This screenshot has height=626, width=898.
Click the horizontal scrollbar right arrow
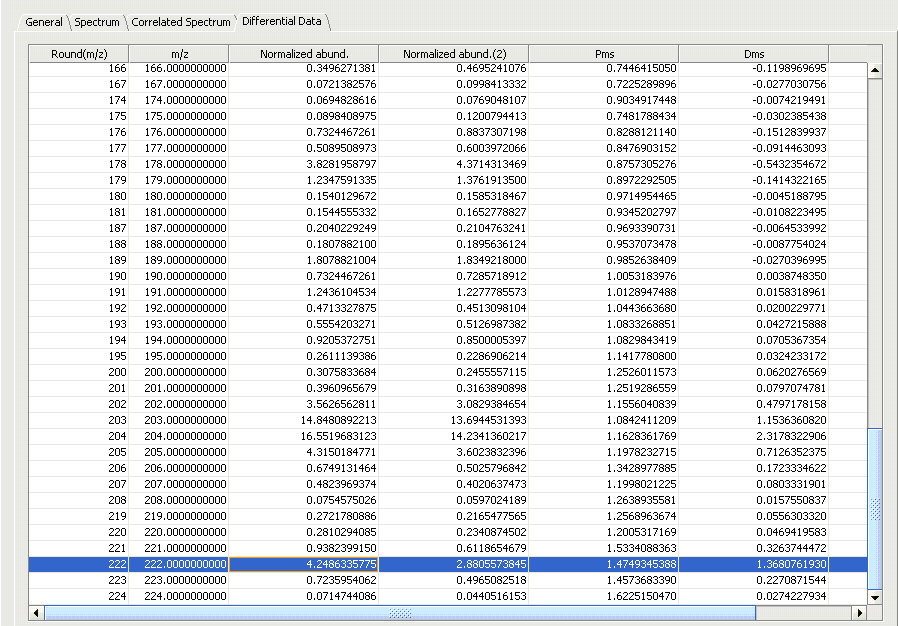click(x=859, y=612)
